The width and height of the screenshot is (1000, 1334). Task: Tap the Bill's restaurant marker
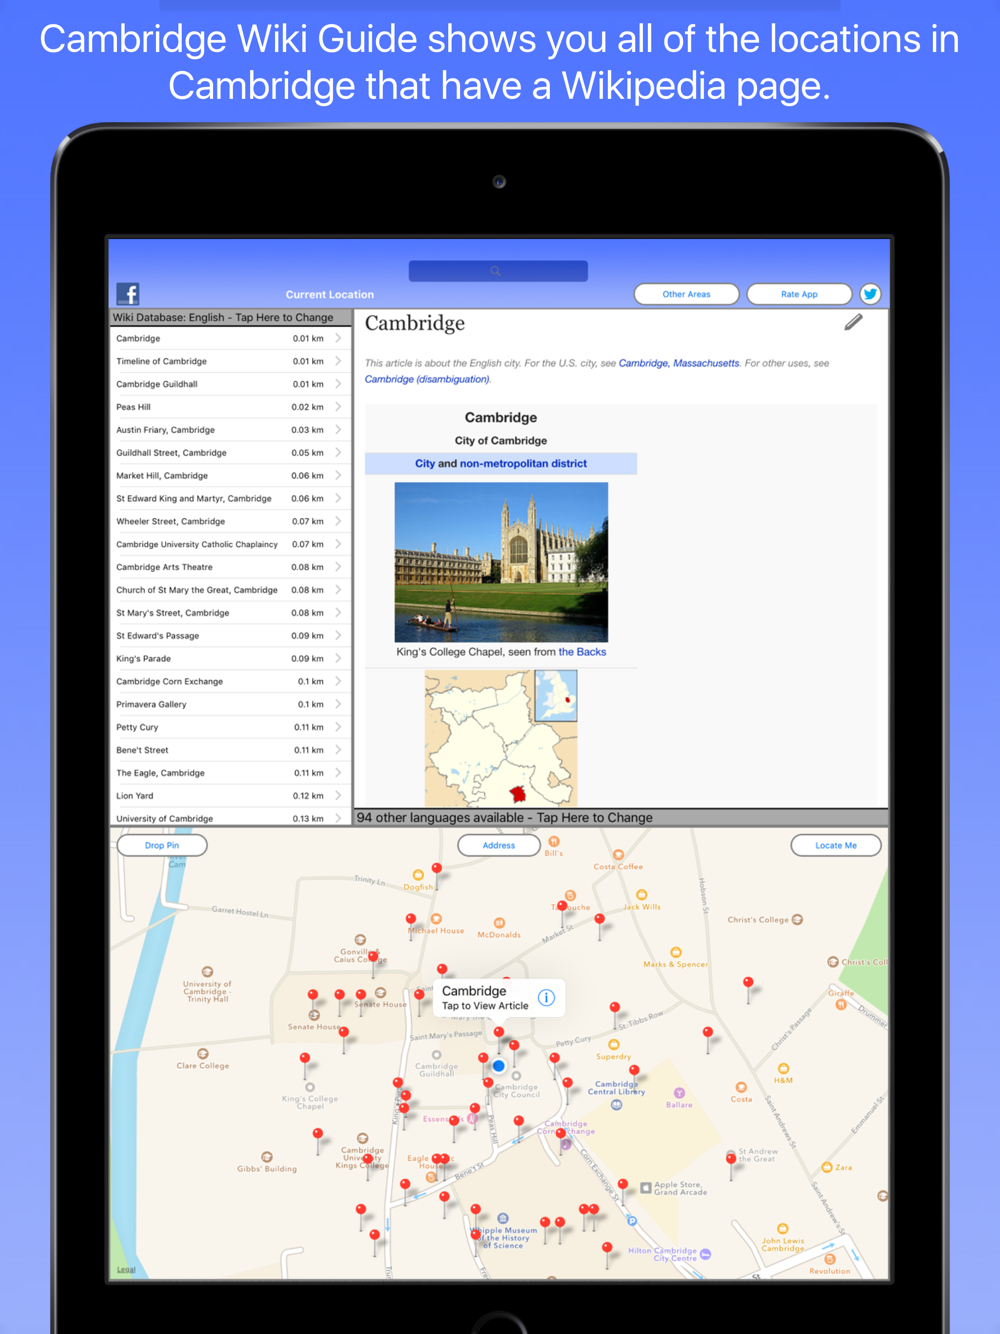pos(554,842)
